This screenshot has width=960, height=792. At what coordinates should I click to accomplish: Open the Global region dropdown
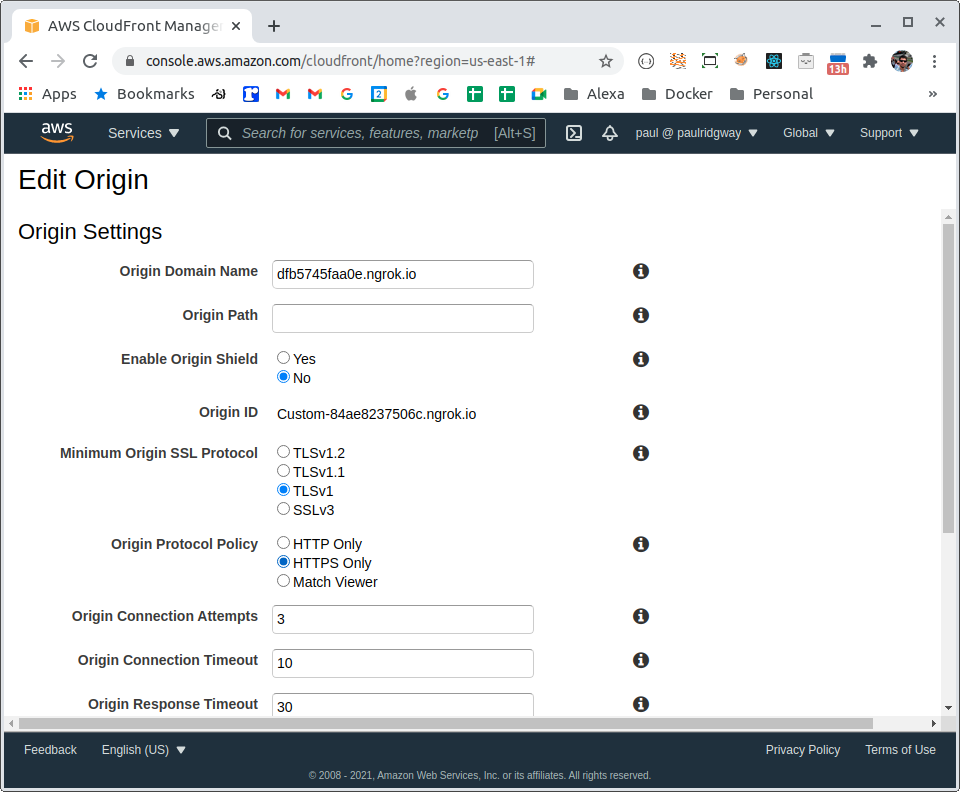pyautogui.click(x=808, y=133)
